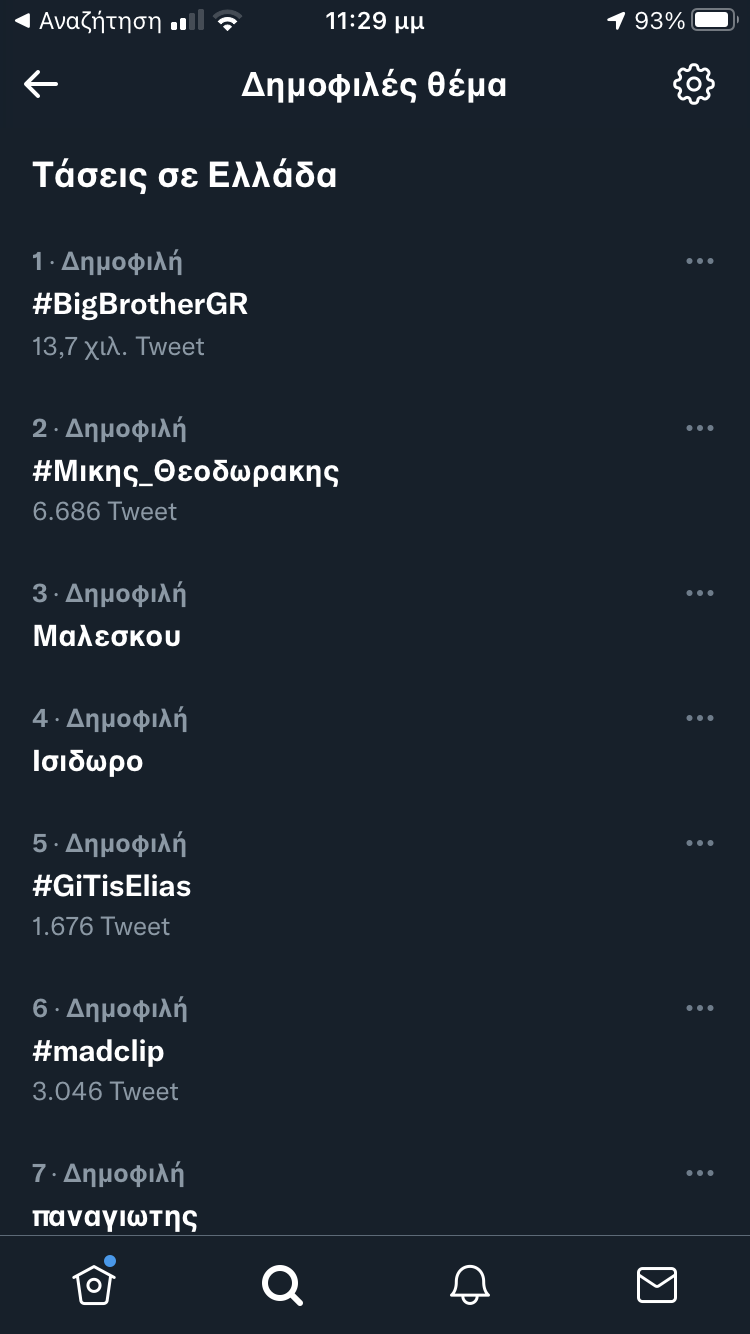
Task: Open the #Μικης_Θεοδωρακης trending hashtag
Action: 186,471
